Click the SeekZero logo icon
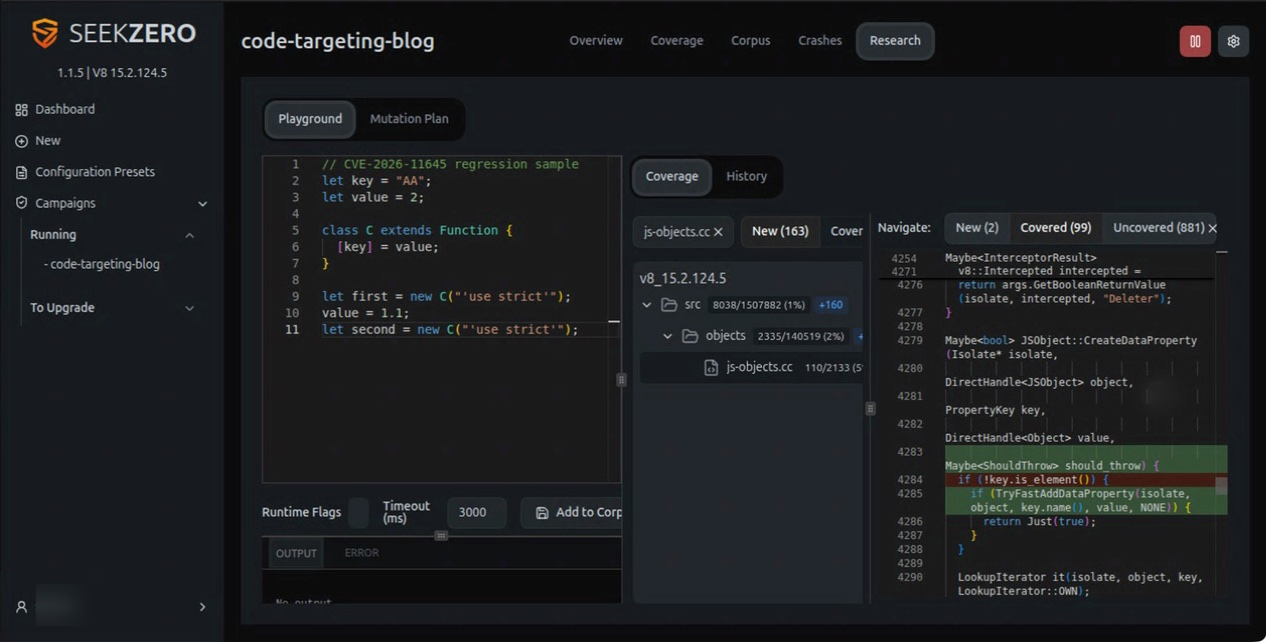The image size is (1266, 642). (x=45, y=33)
